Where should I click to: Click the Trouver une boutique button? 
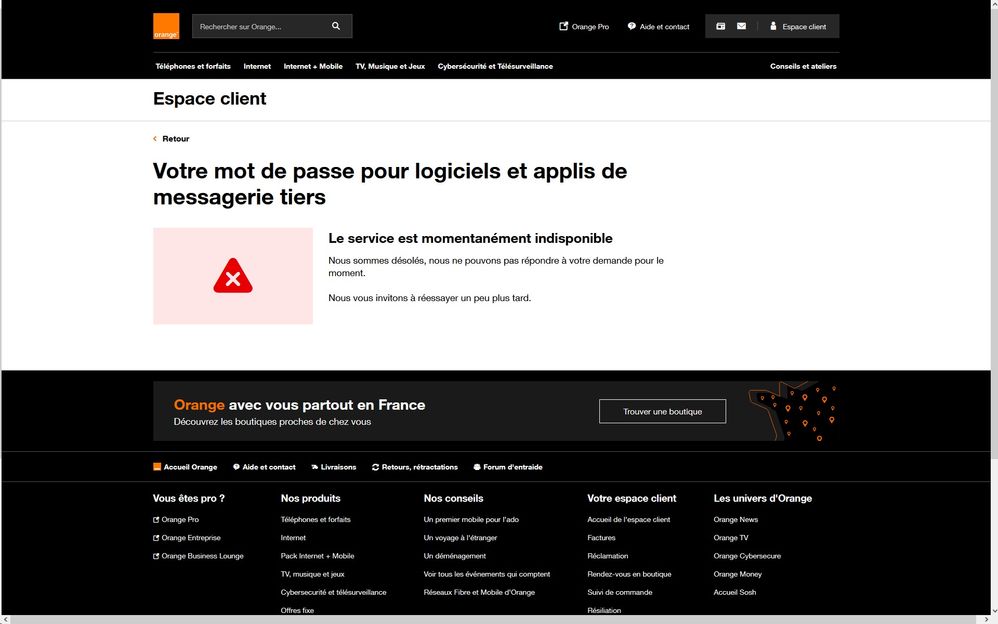pos(662,411)
